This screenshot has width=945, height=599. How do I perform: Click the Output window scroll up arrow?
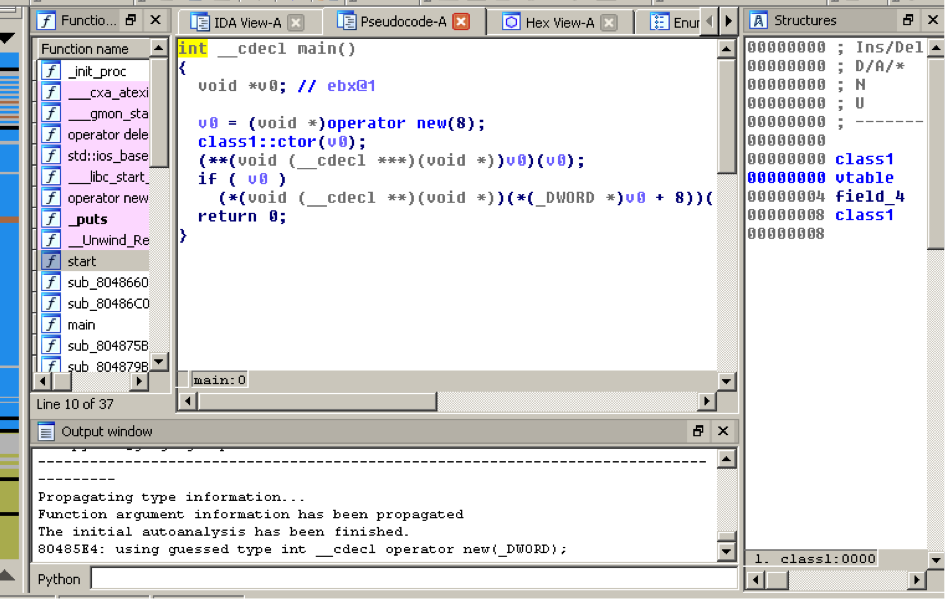click(x=726, y=459)
